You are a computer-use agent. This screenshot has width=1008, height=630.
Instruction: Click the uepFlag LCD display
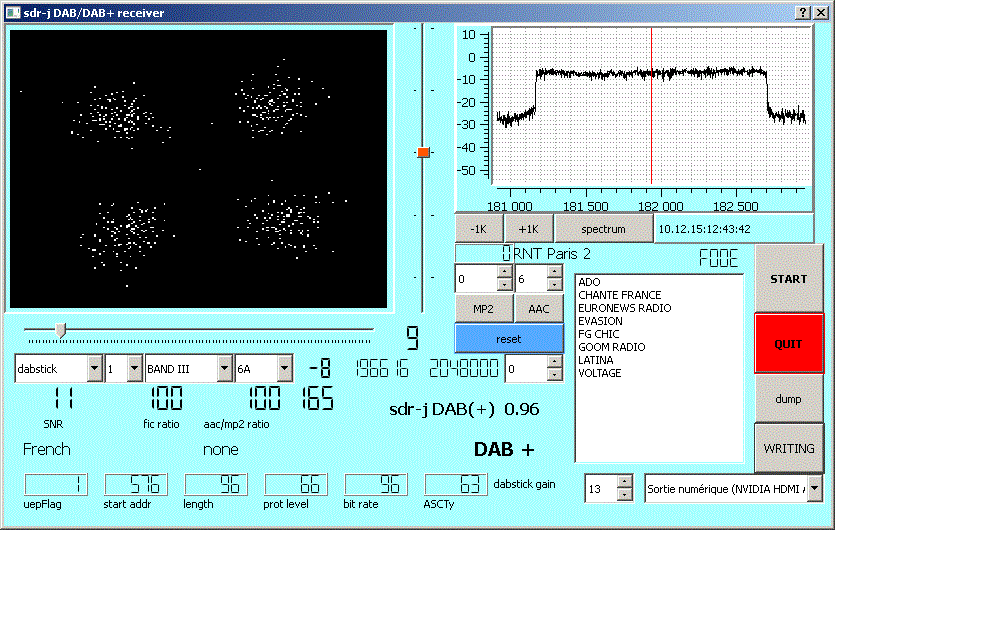coord(56,484)
